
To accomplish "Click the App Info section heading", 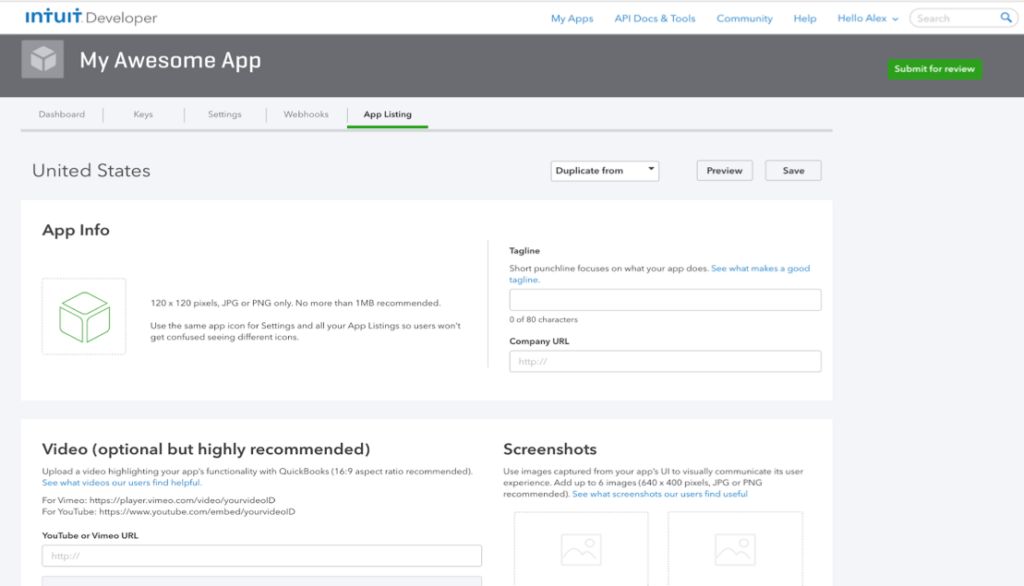I will (x=76, y=230).
